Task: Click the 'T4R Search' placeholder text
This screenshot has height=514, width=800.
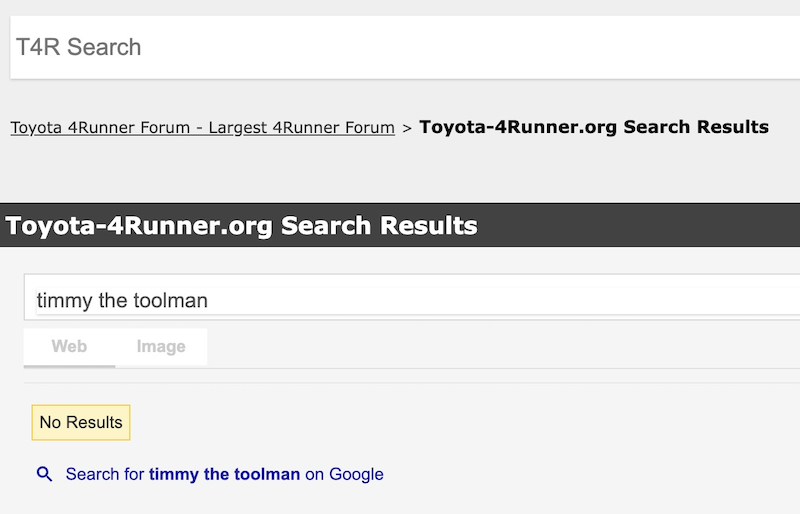Action: pos(79,47)
